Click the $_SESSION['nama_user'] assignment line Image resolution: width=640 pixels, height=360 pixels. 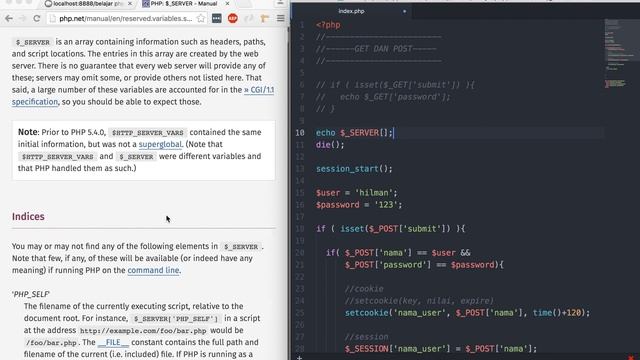(441, 349)
